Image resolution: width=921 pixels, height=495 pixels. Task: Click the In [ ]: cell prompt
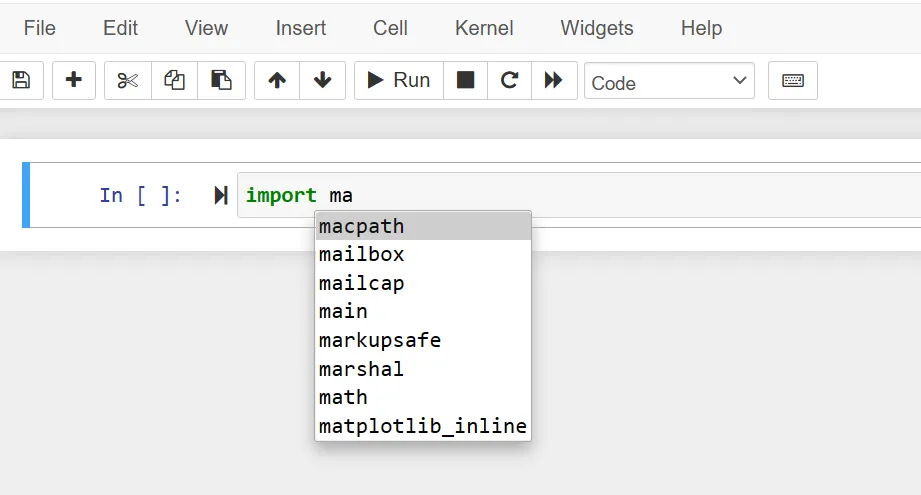click(140, 196)
